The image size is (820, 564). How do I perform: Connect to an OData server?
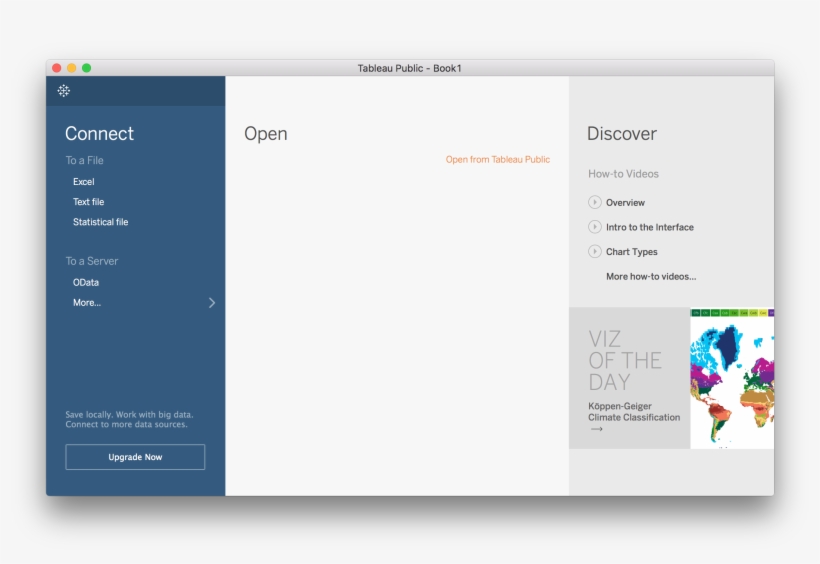point(86,283)
